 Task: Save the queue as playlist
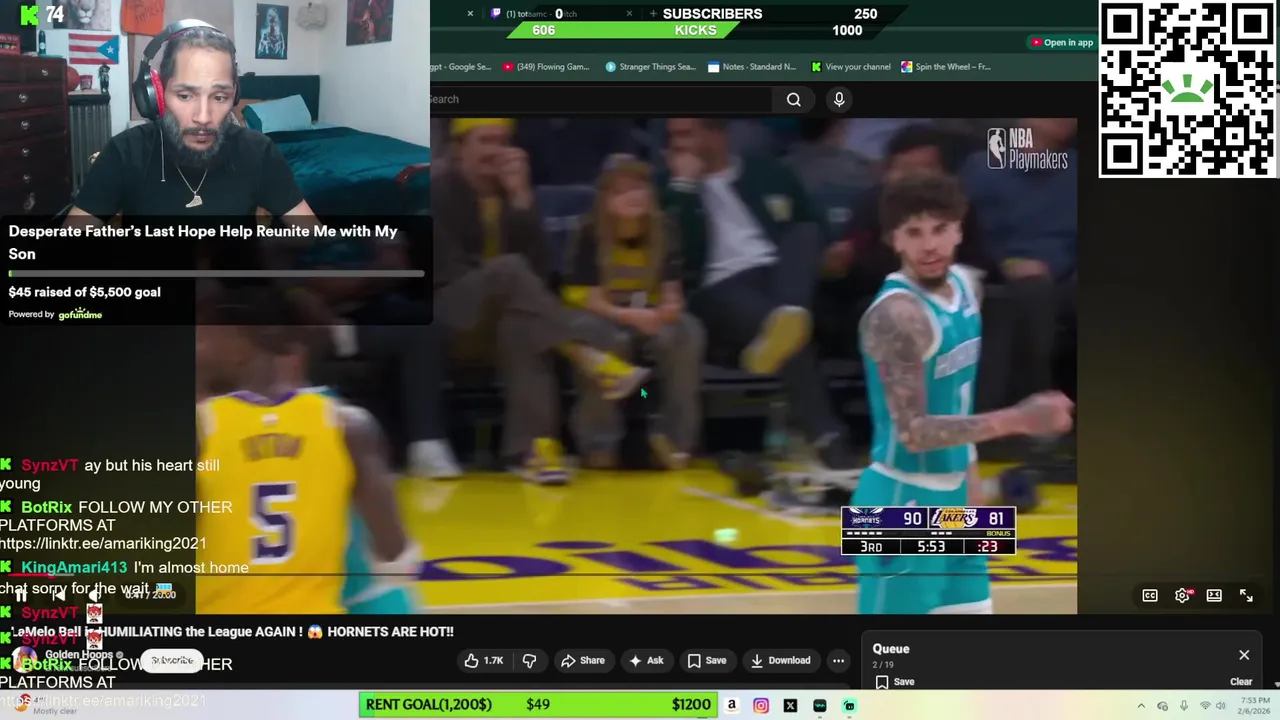[x=895, y=682]
